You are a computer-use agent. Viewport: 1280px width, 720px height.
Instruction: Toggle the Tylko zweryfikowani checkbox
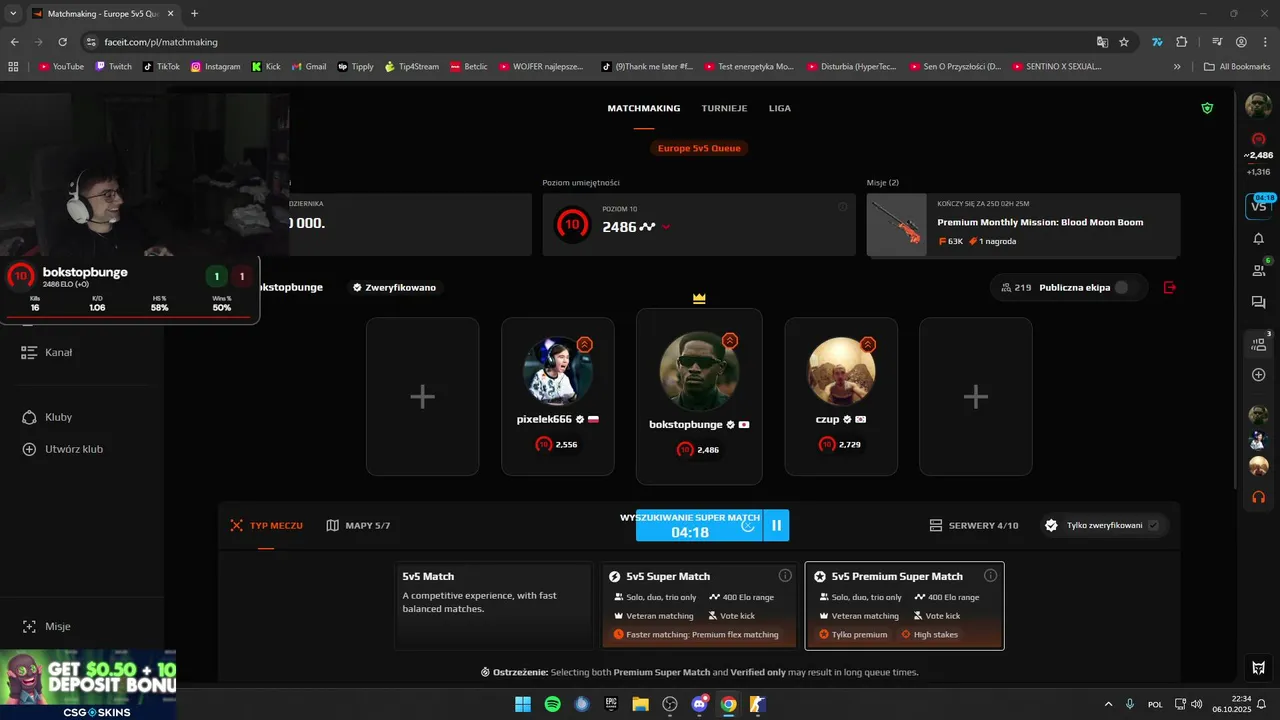tap(1153, 525)
